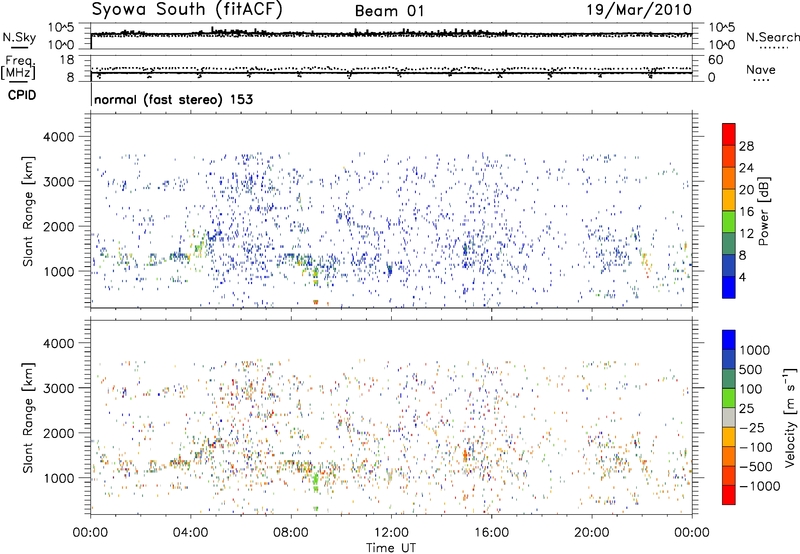The image size is (800, 554).
Task: Click the 'Nave' legend label
Action: pos(761,69)
